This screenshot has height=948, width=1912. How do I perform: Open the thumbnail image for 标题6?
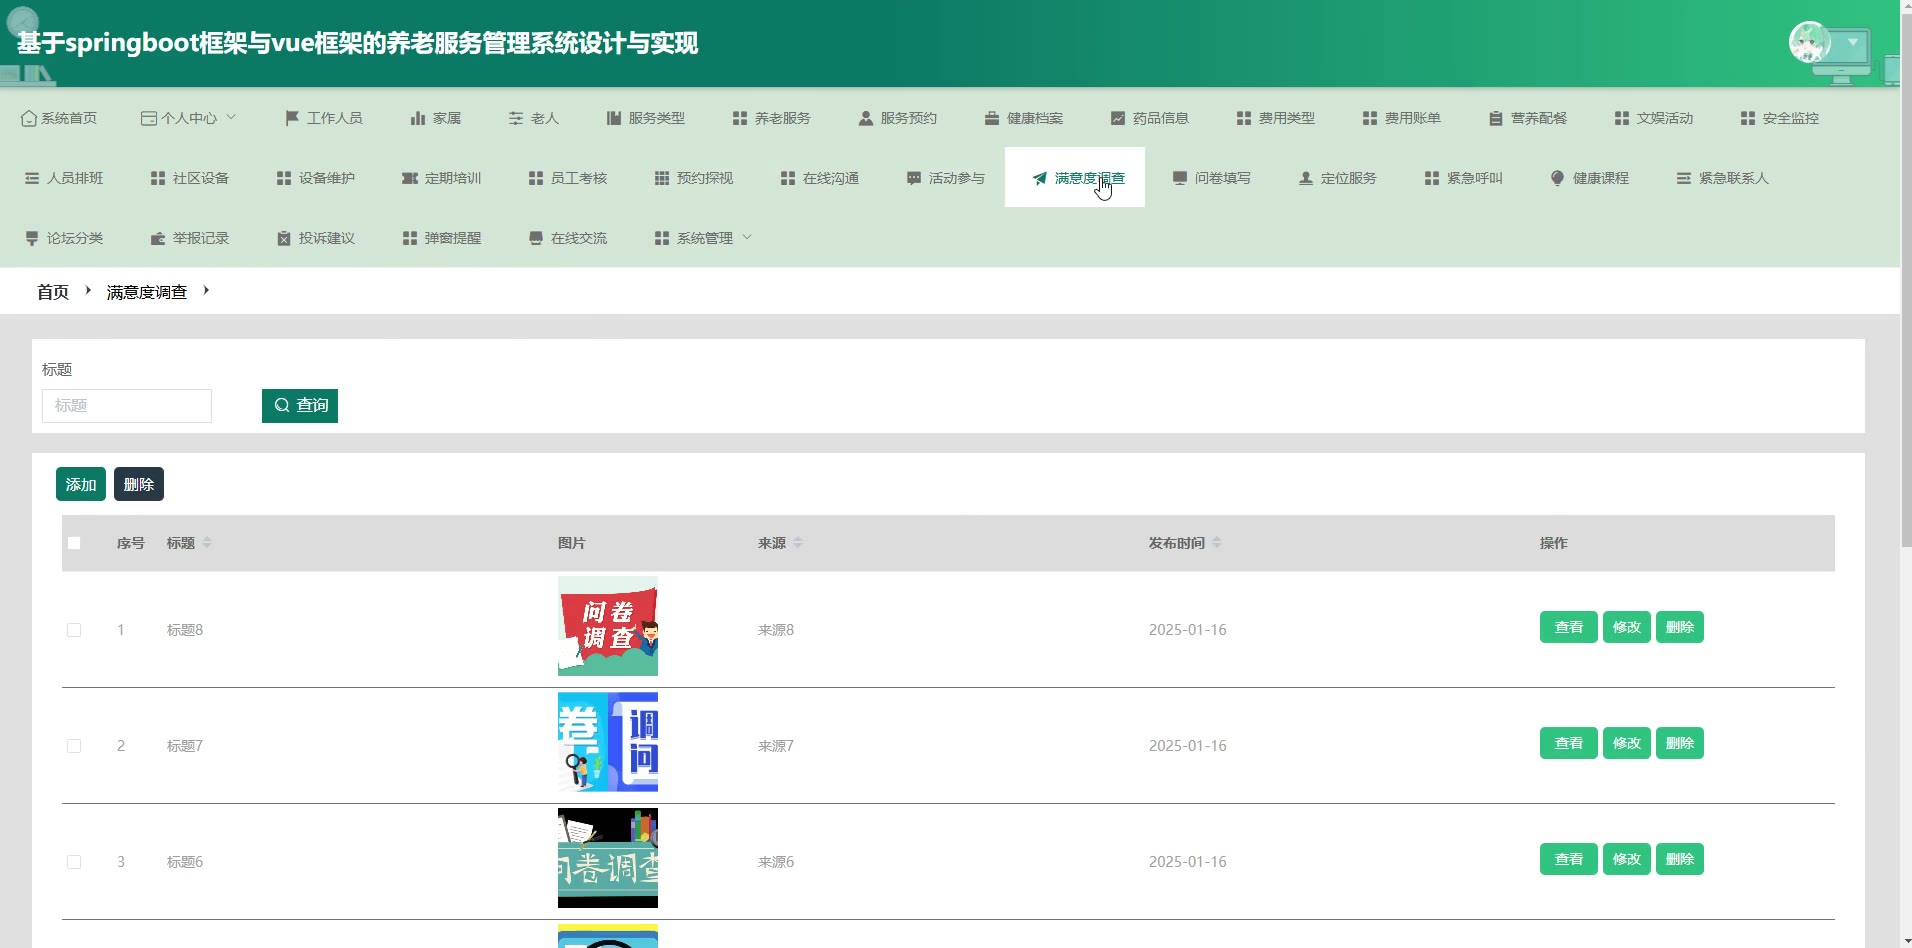pos(608,858)
